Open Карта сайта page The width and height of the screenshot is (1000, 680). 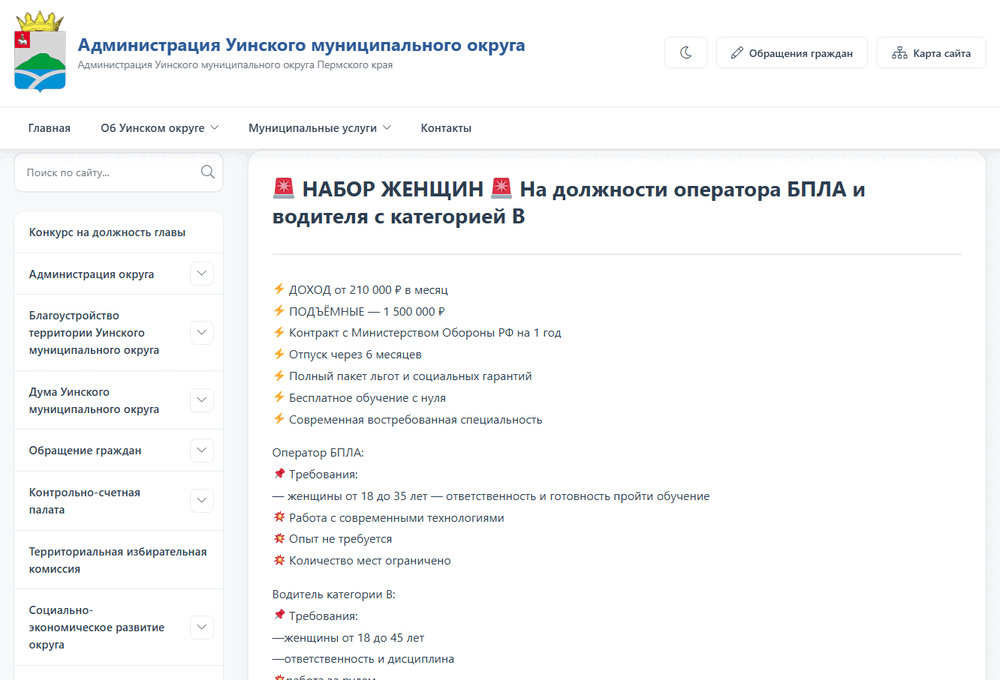click(x=931, y=53)
